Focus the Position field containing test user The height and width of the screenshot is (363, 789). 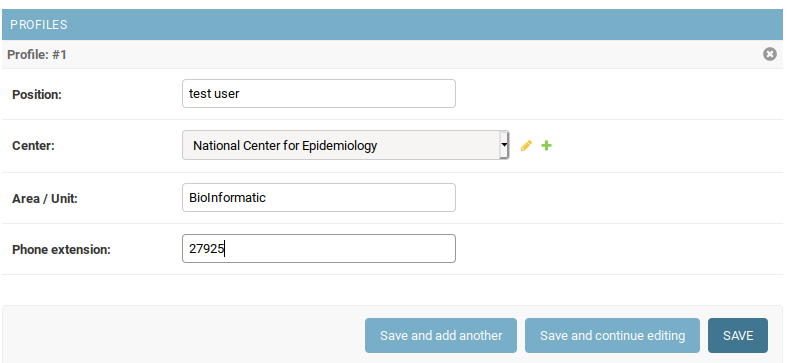tap(319, 94)
